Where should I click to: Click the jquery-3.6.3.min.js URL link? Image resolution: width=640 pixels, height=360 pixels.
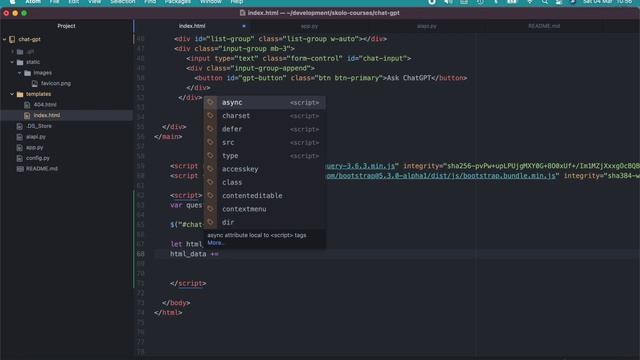360,166
